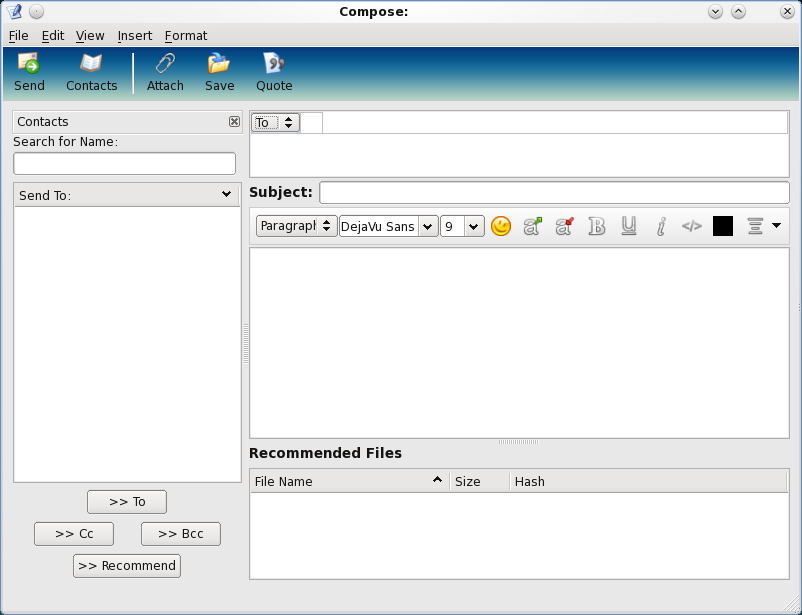Toggle italic formatting

coord(660,226)
